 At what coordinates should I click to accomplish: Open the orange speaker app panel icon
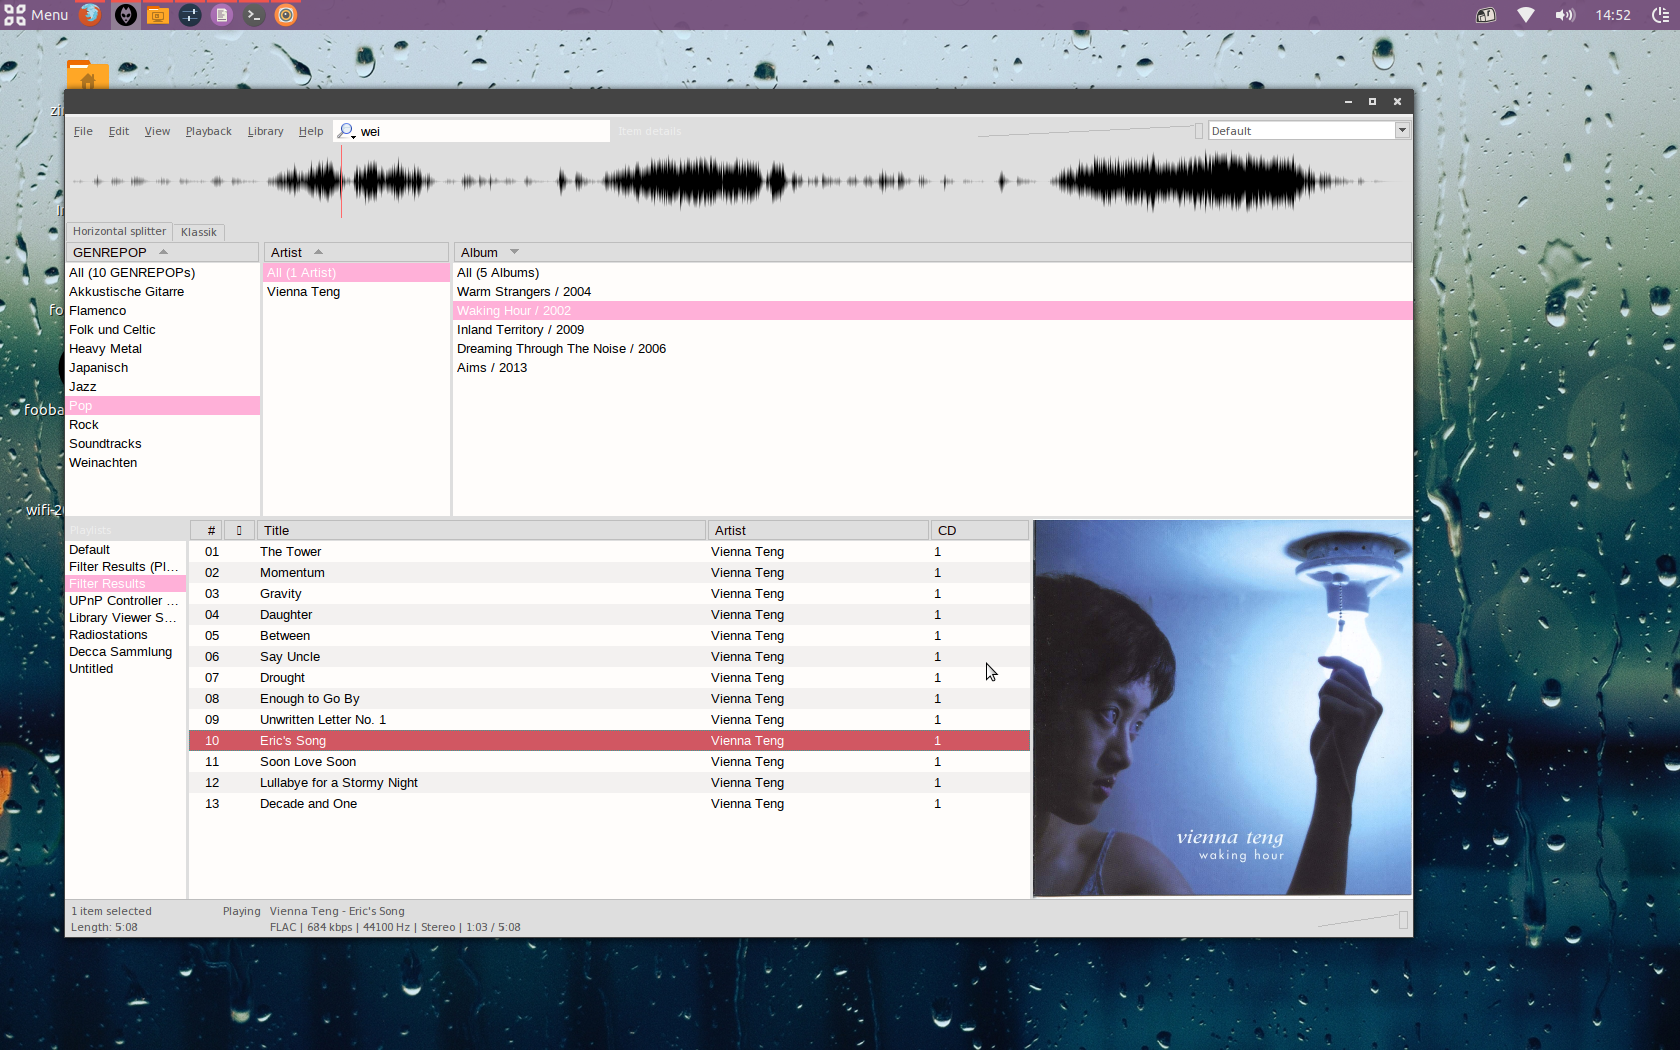click(286, 15)
